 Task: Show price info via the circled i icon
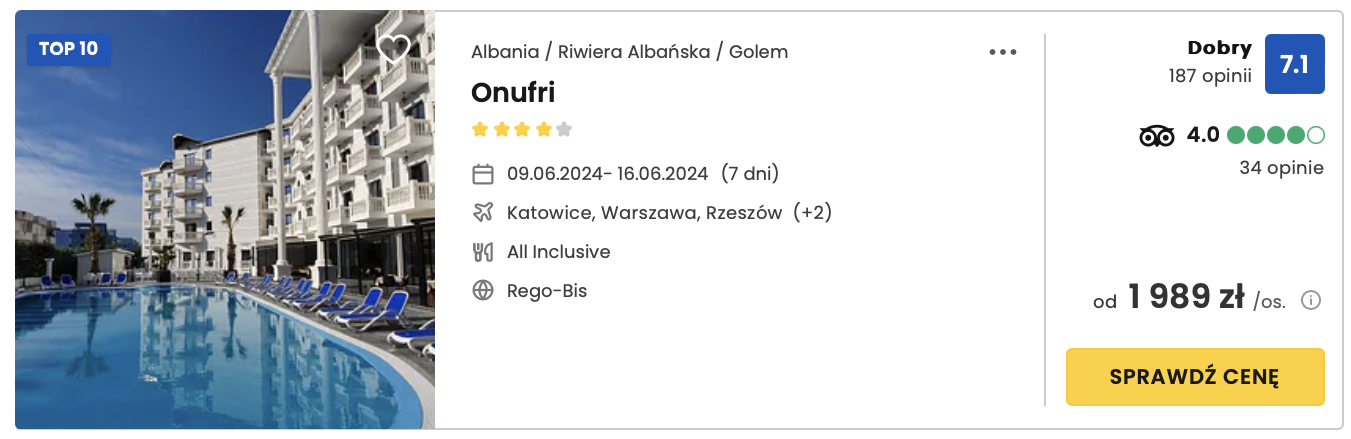click(1311, 300)
